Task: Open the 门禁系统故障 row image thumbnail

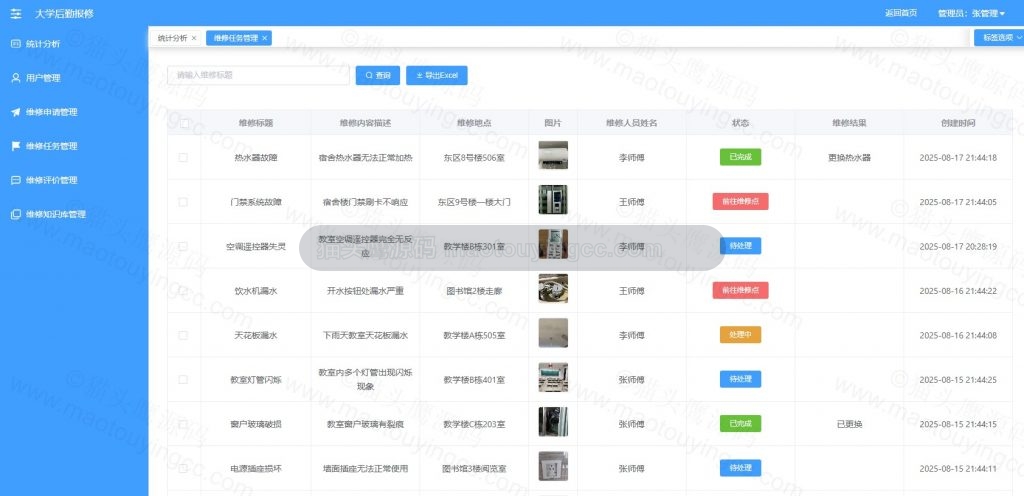Action: click(553, 200)
